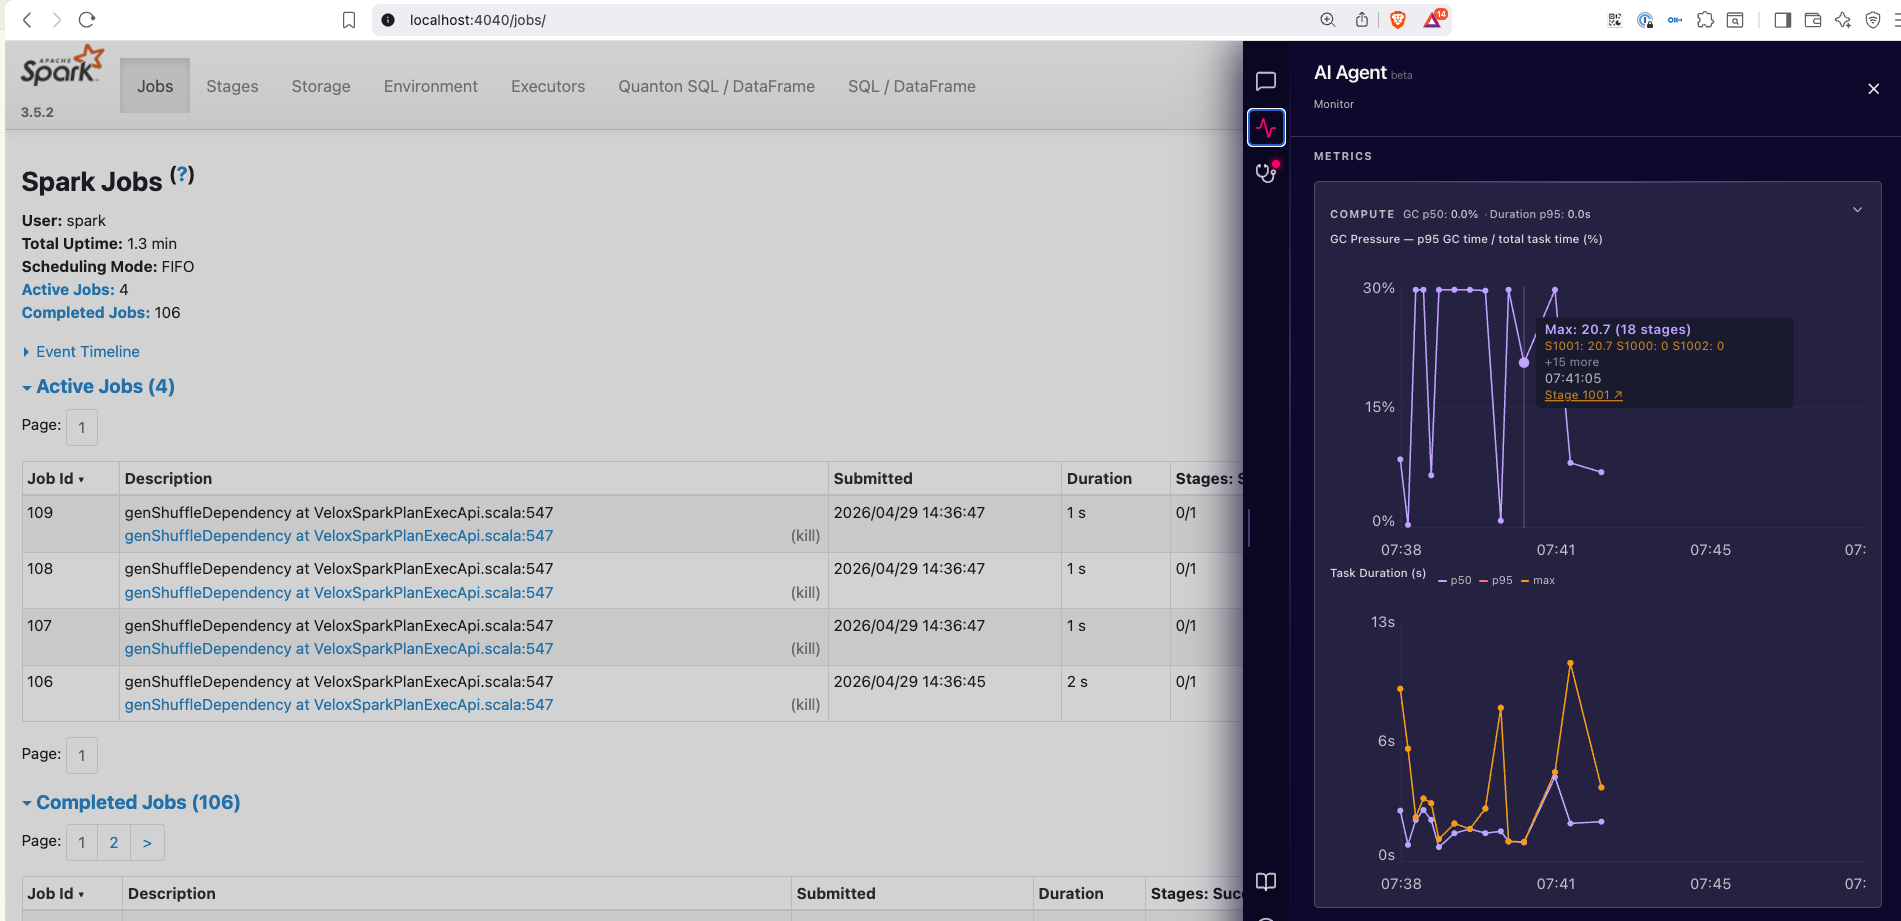The width and height of the screenshot is (1901, 921).
Task: Go forward with browser forward arrow
Action: 57,20
